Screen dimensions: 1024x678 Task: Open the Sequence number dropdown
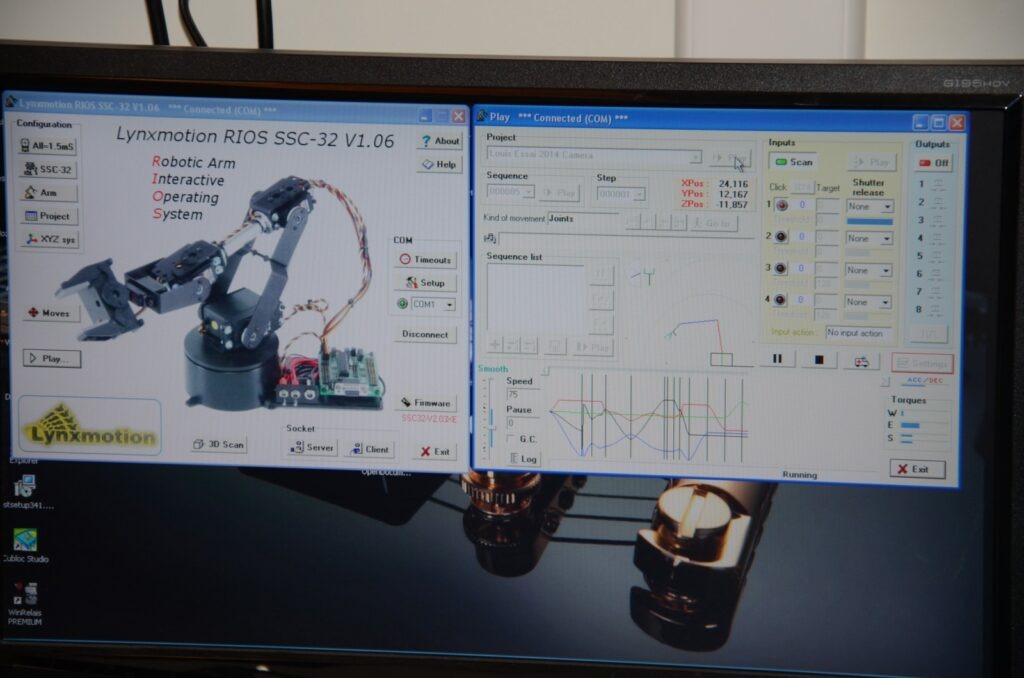(x=528, y=192)
